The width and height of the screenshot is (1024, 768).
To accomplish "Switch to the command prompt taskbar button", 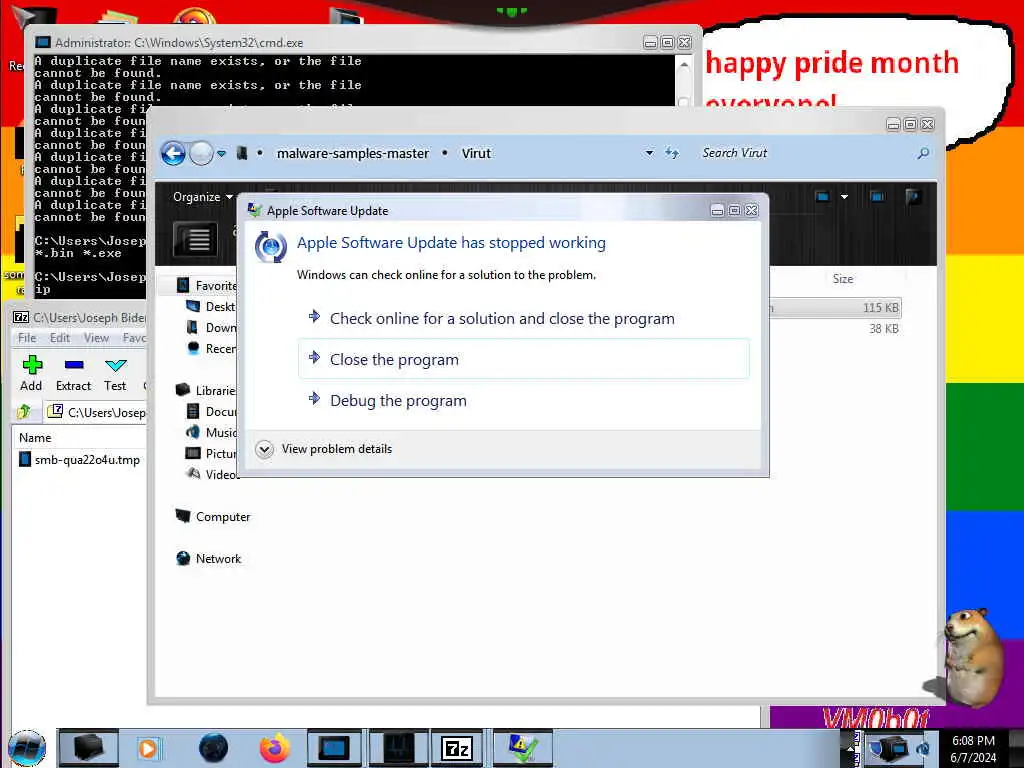I will (x=398, y=748).
